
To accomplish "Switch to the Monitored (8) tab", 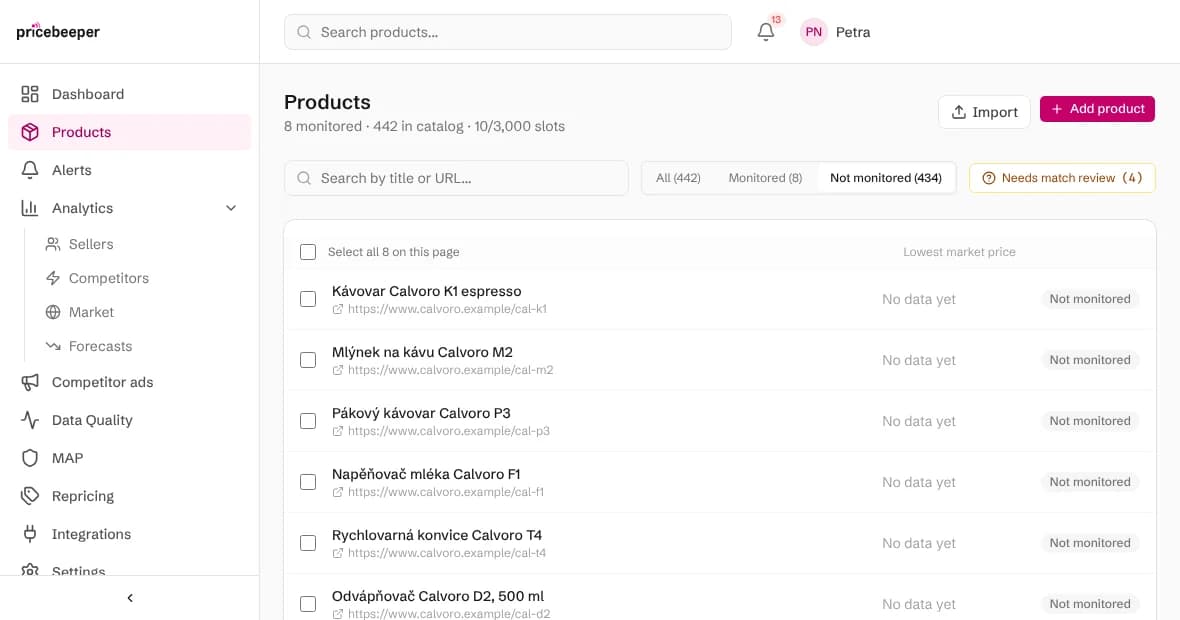I will 765,178.
